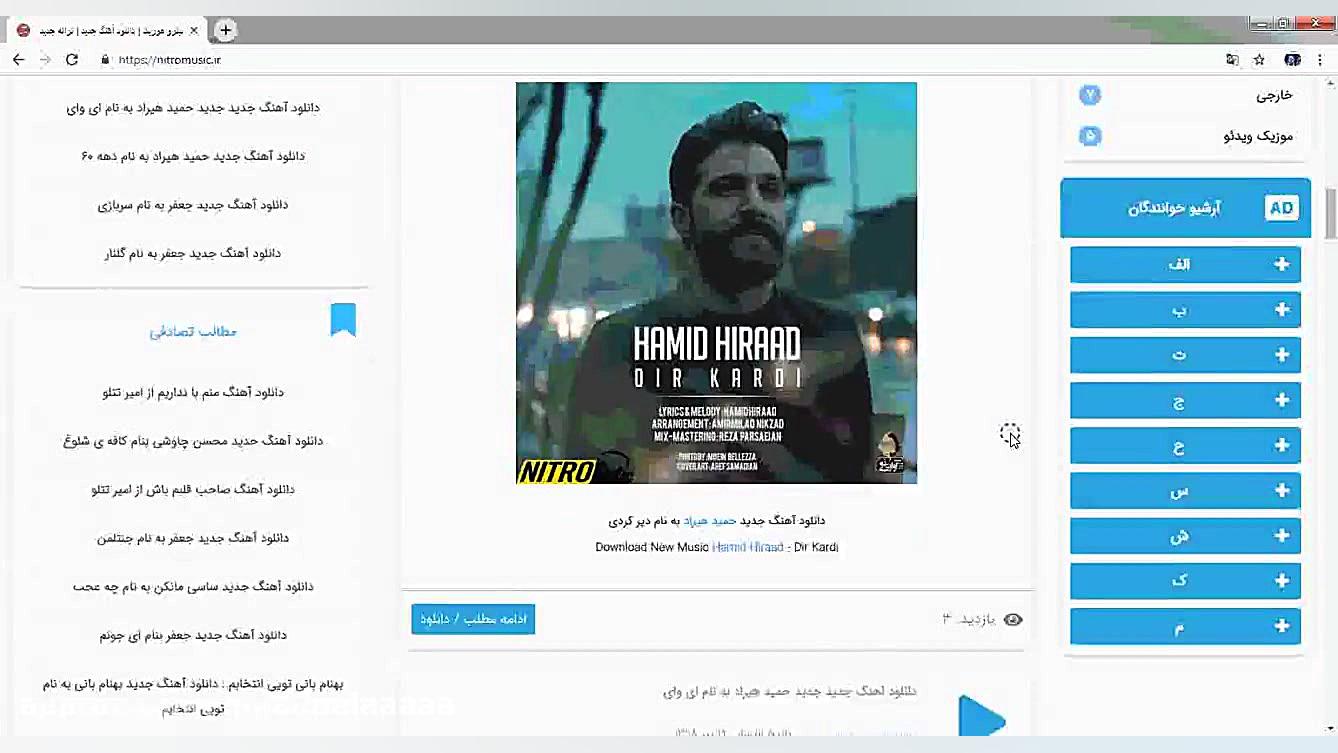Click the آرشیو خوانندگان header title
Image resolution: width=1338 pixels, height=753 pixels.
pyautogui.click(x=1174, y=208)
